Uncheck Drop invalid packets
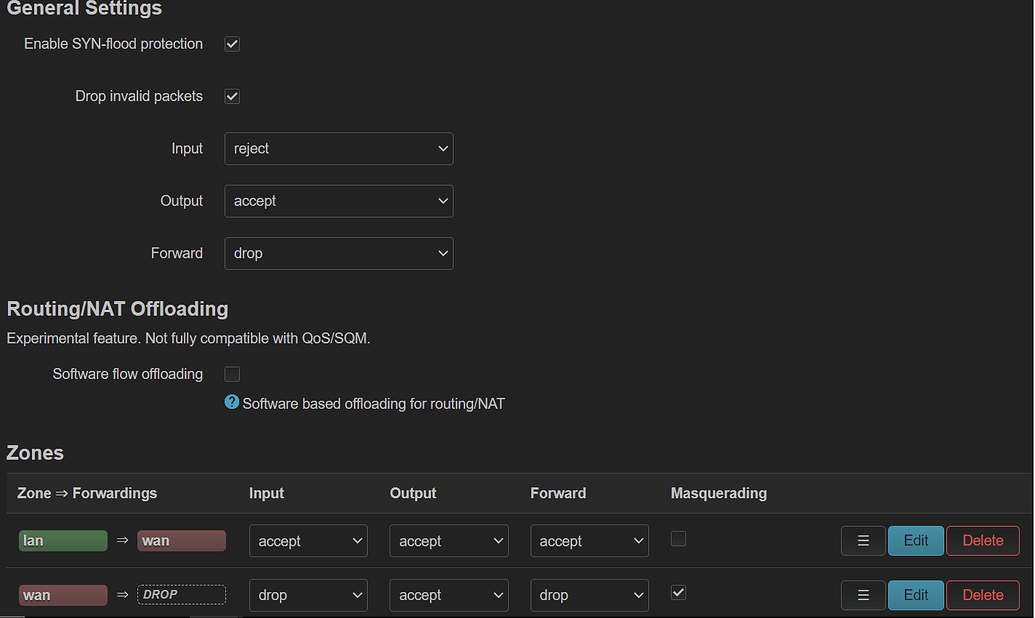Screen dimensions: 1035x618 tap(231, 96)
